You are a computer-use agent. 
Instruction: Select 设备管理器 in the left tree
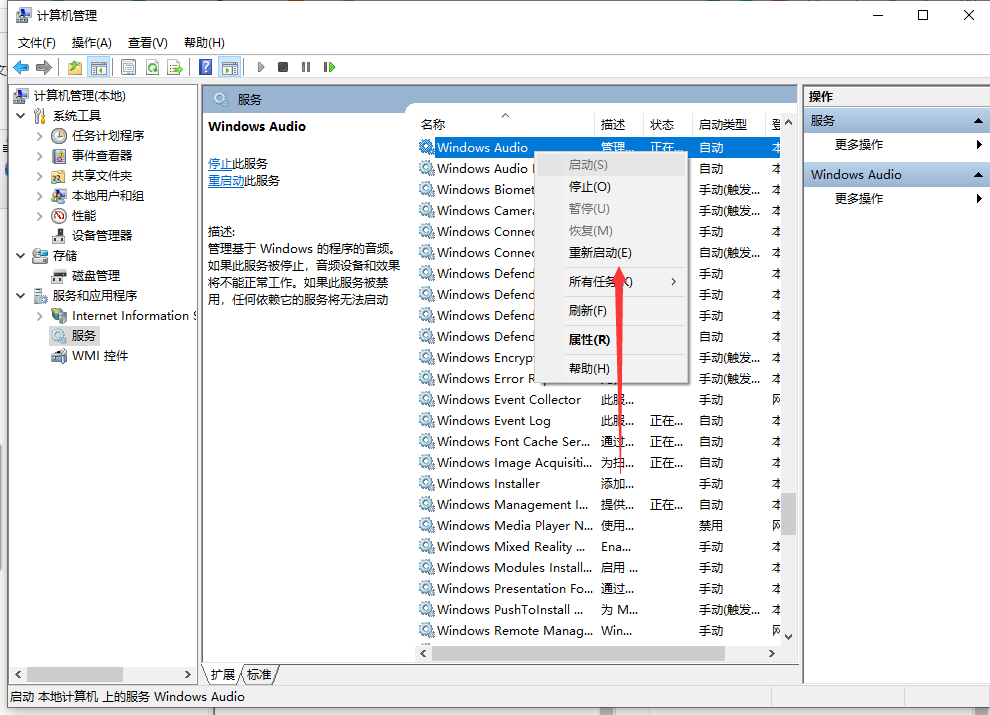coord(102,235)
